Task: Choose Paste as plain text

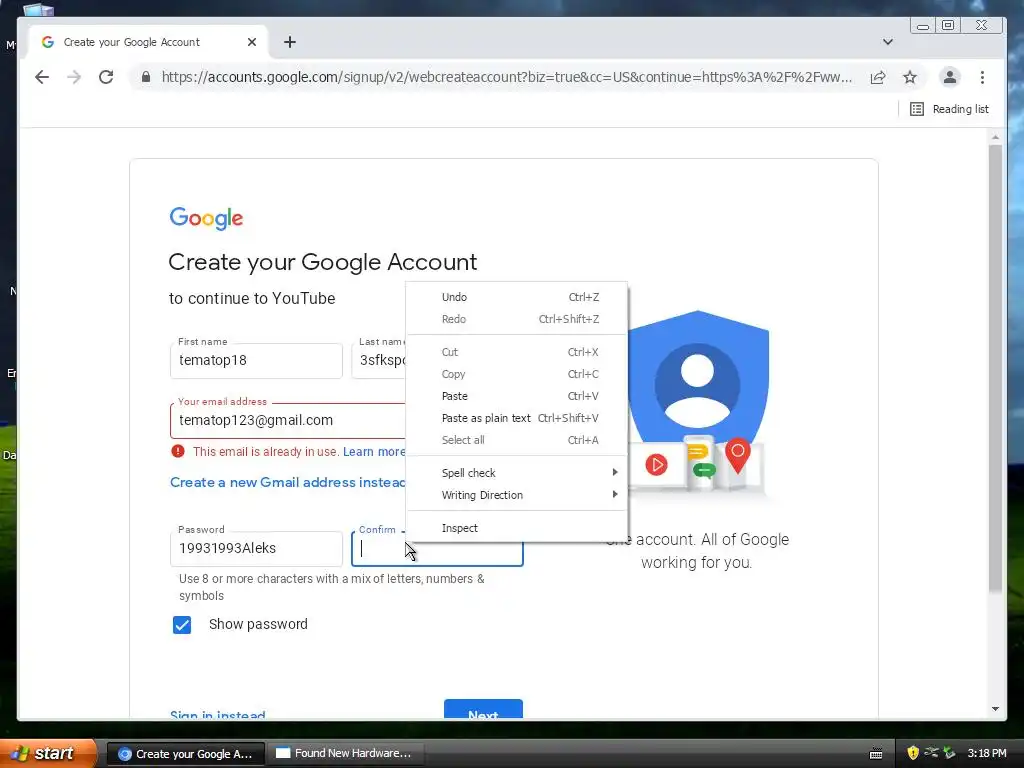Action: [x=517, y=418]
